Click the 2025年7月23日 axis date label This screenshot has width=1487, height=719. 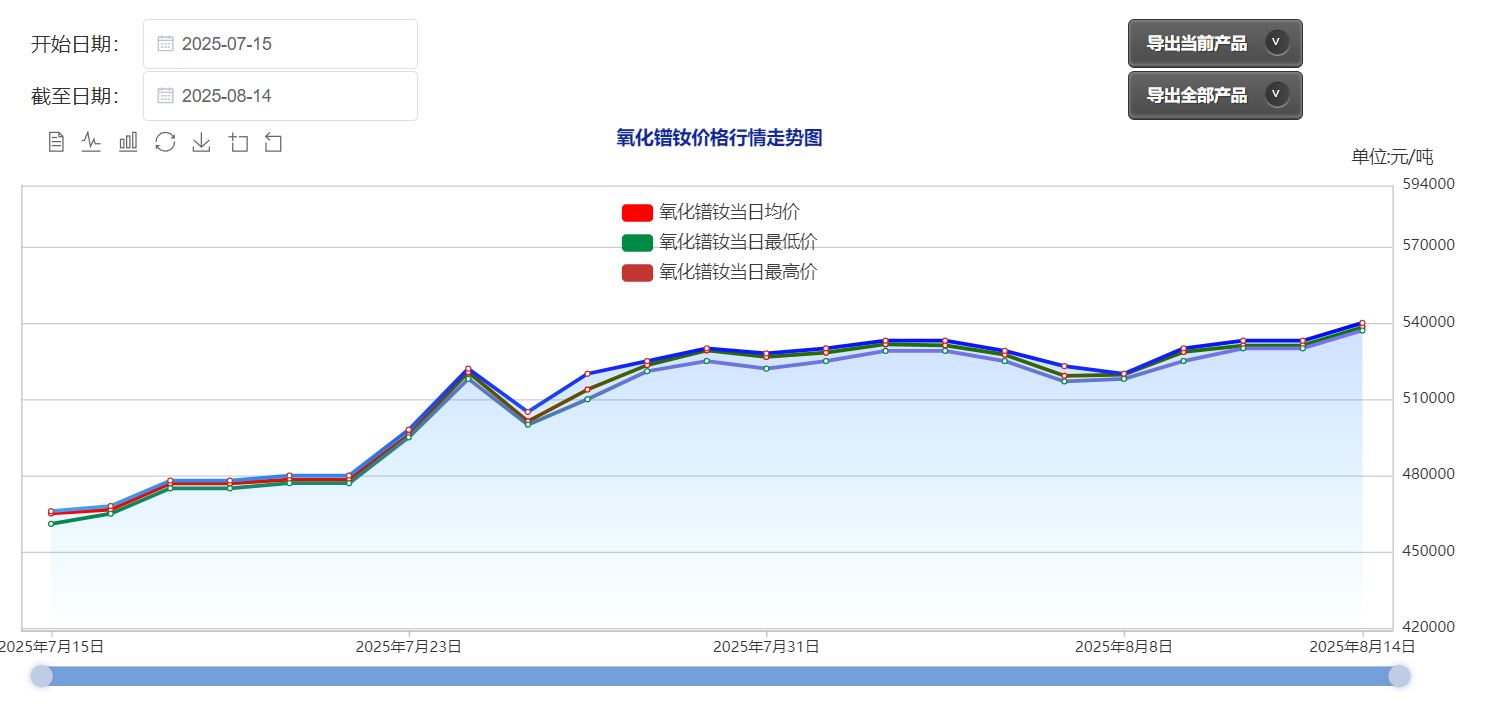click(x=408, y=647)
